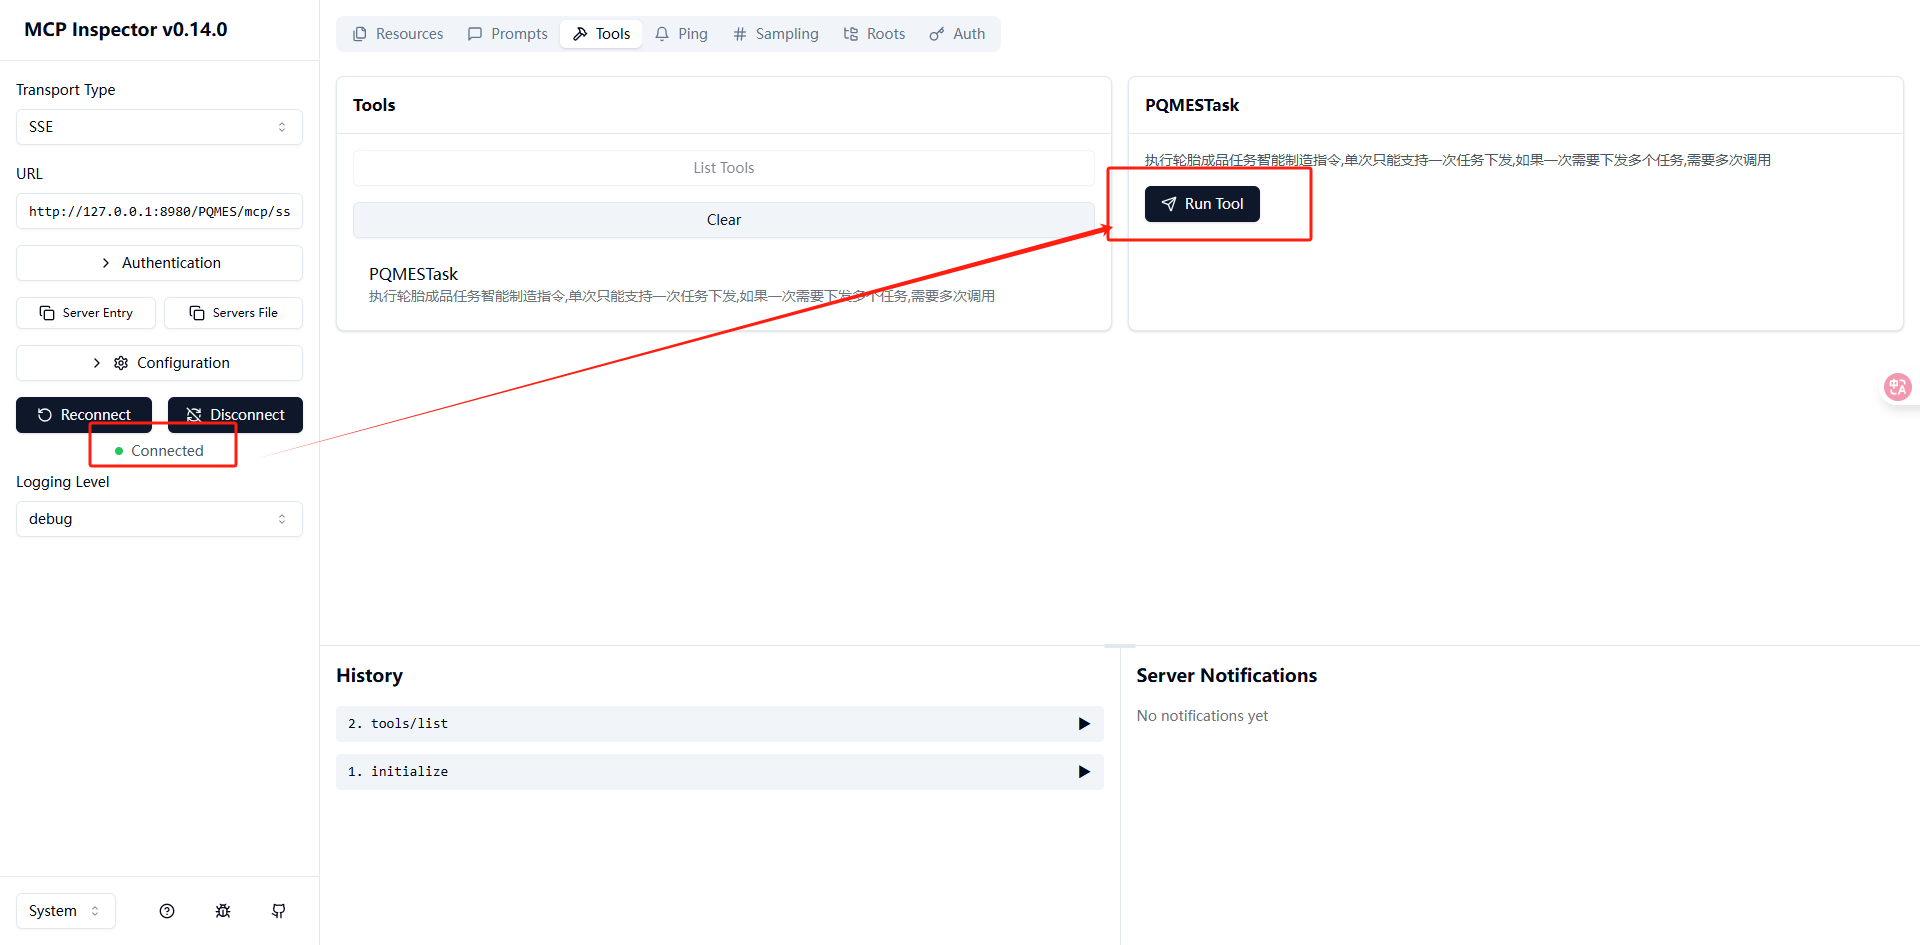Click the help question mark icon
The height and width of the screenshot is (945, 1920).
click(x=166, y=910)
